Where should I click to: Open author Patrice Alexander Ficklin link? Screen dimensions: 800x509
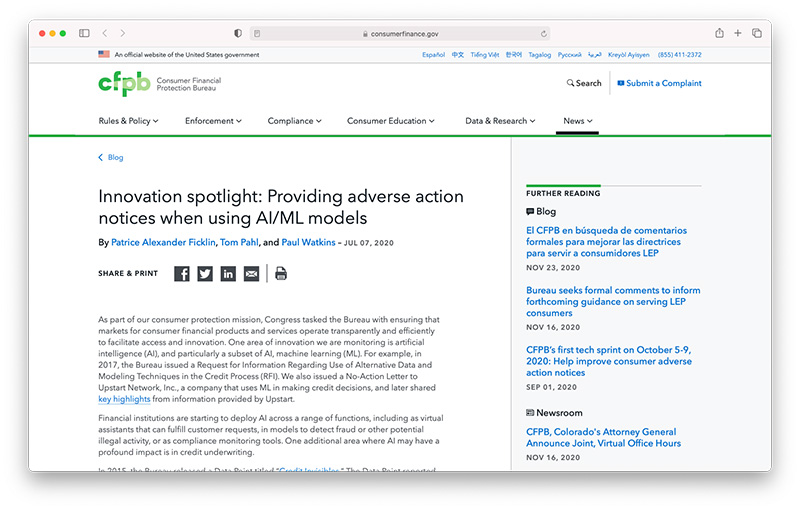pos(163,242)
